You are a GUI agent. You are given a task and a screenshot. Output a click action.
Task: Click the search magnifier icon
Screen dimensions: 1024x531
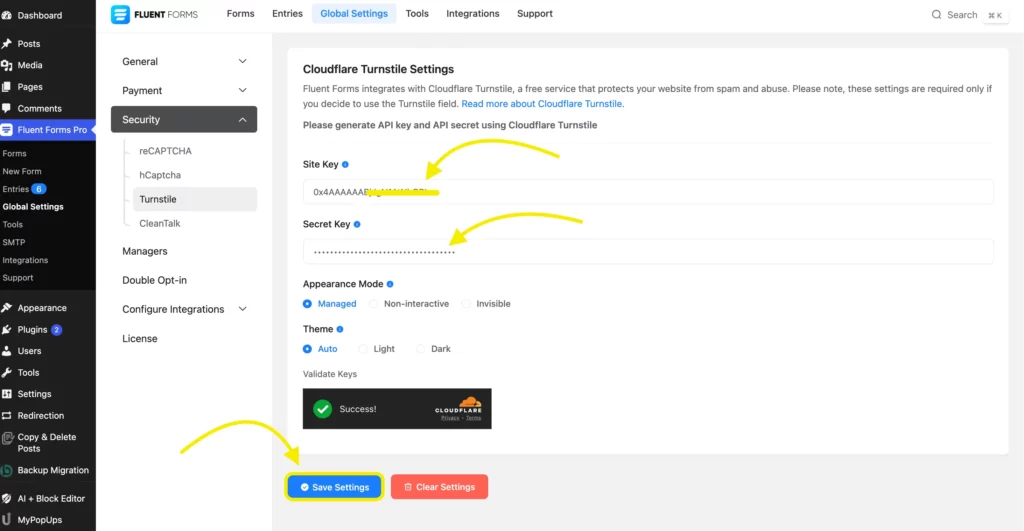(x=936, y=14)
